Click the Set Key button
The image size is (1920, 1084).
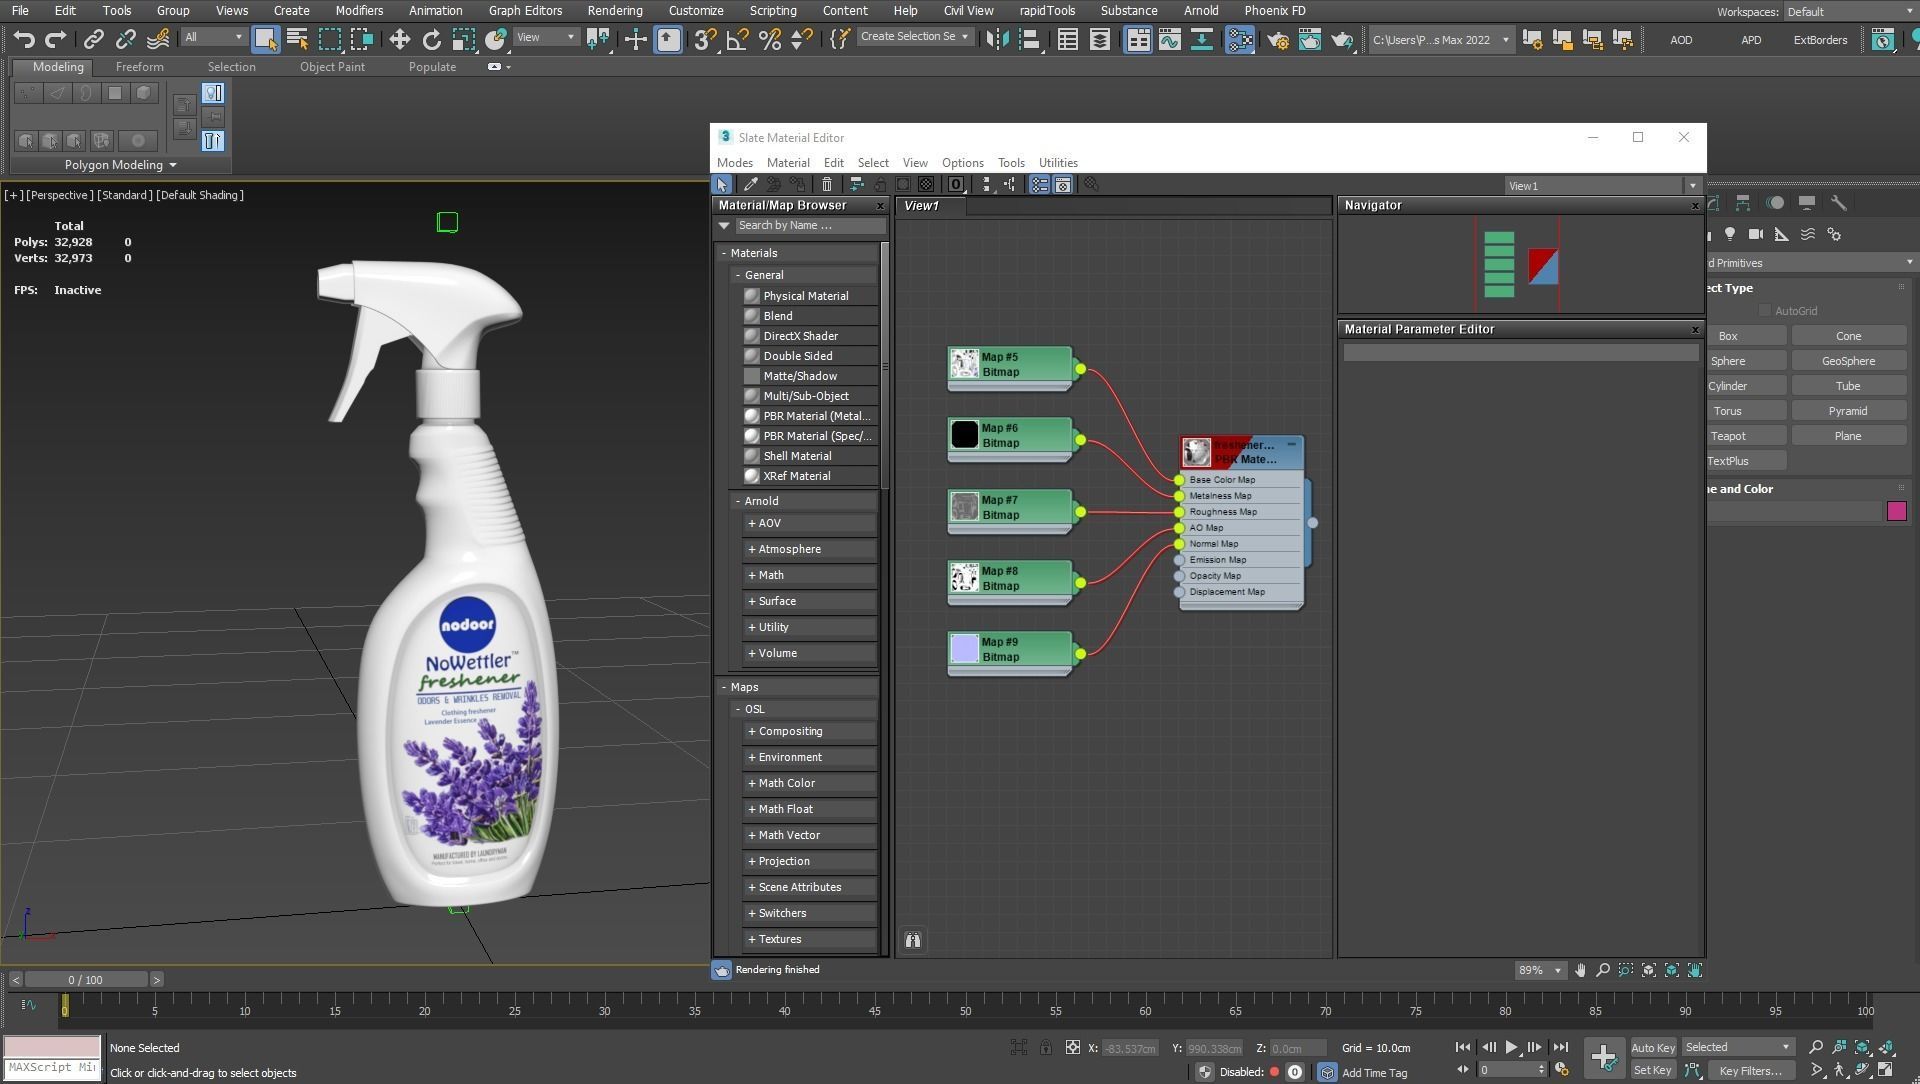click(1652, 1070)
